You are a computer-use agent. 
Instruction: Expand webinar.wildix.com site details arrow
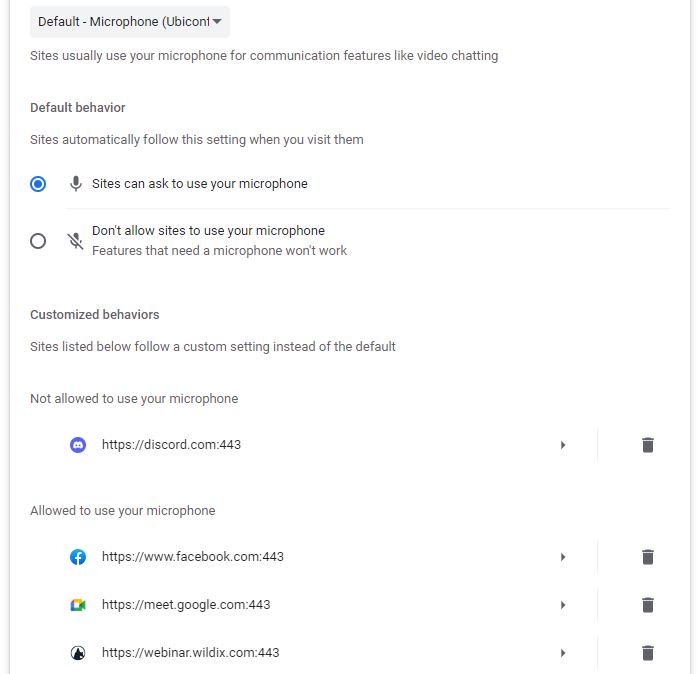(563, 653)
